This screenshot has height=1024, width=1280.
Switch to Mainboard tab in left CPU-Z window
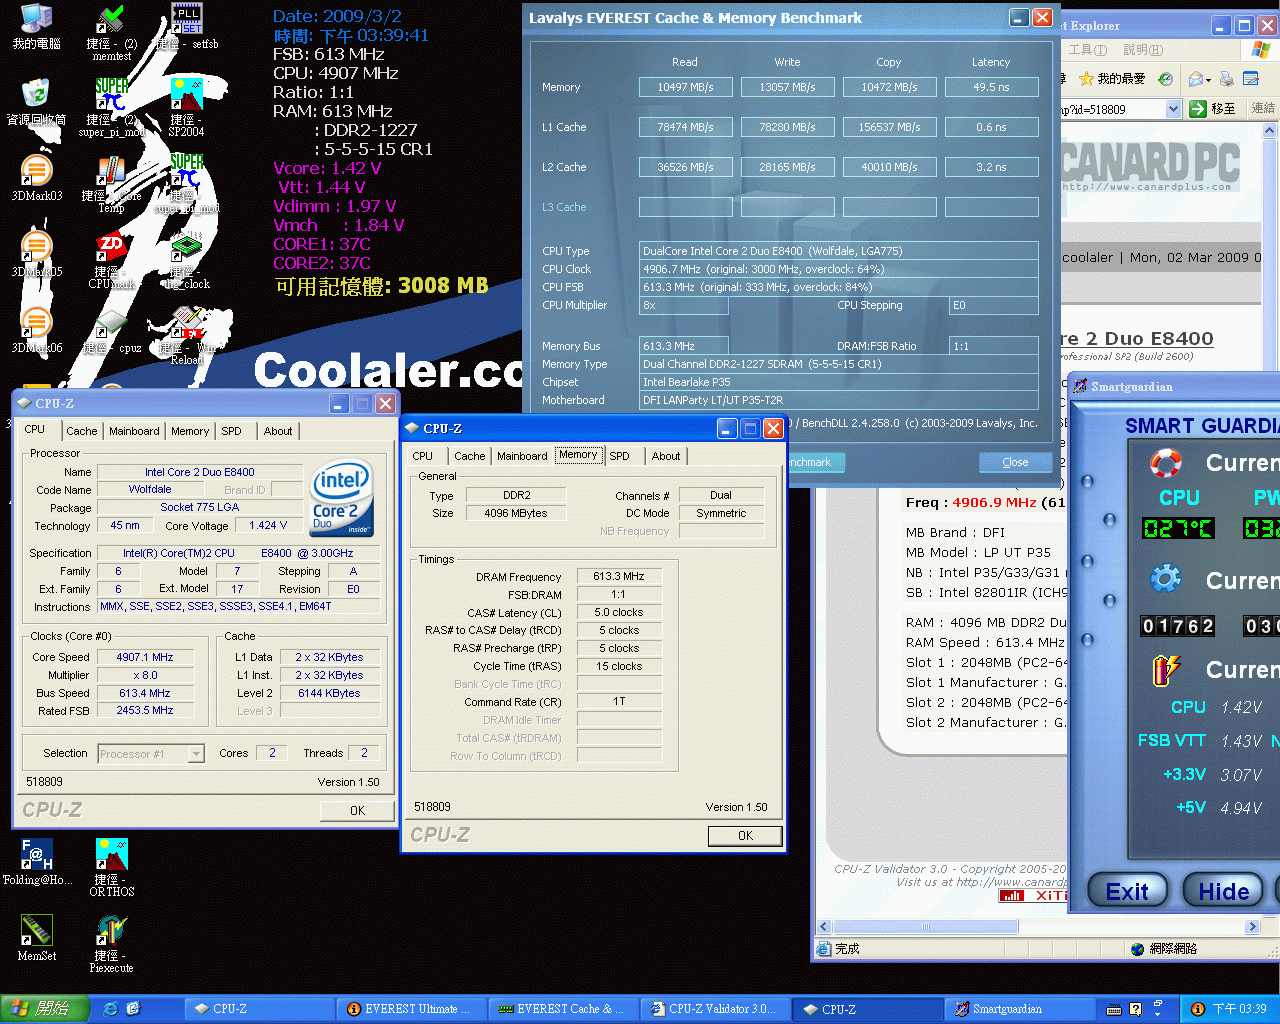coord(134,431)
